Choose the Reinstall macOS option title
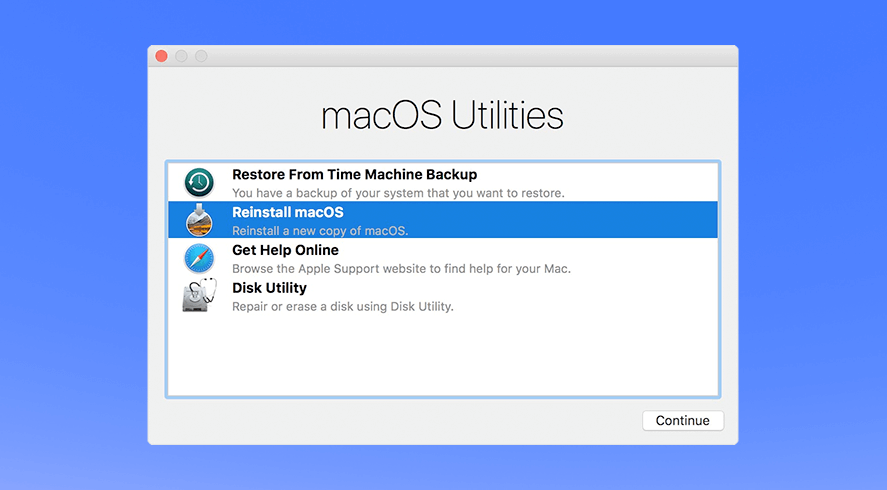Image resolution: width=887 pixels, height=490 pixels. point(287,212)
